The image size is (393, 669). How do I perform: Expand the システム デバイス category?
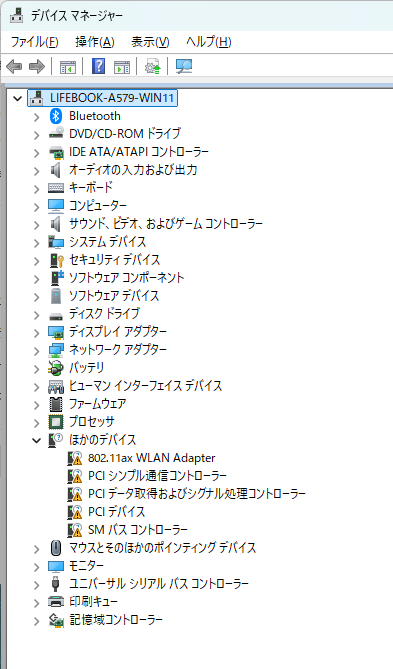click(37, 243)
